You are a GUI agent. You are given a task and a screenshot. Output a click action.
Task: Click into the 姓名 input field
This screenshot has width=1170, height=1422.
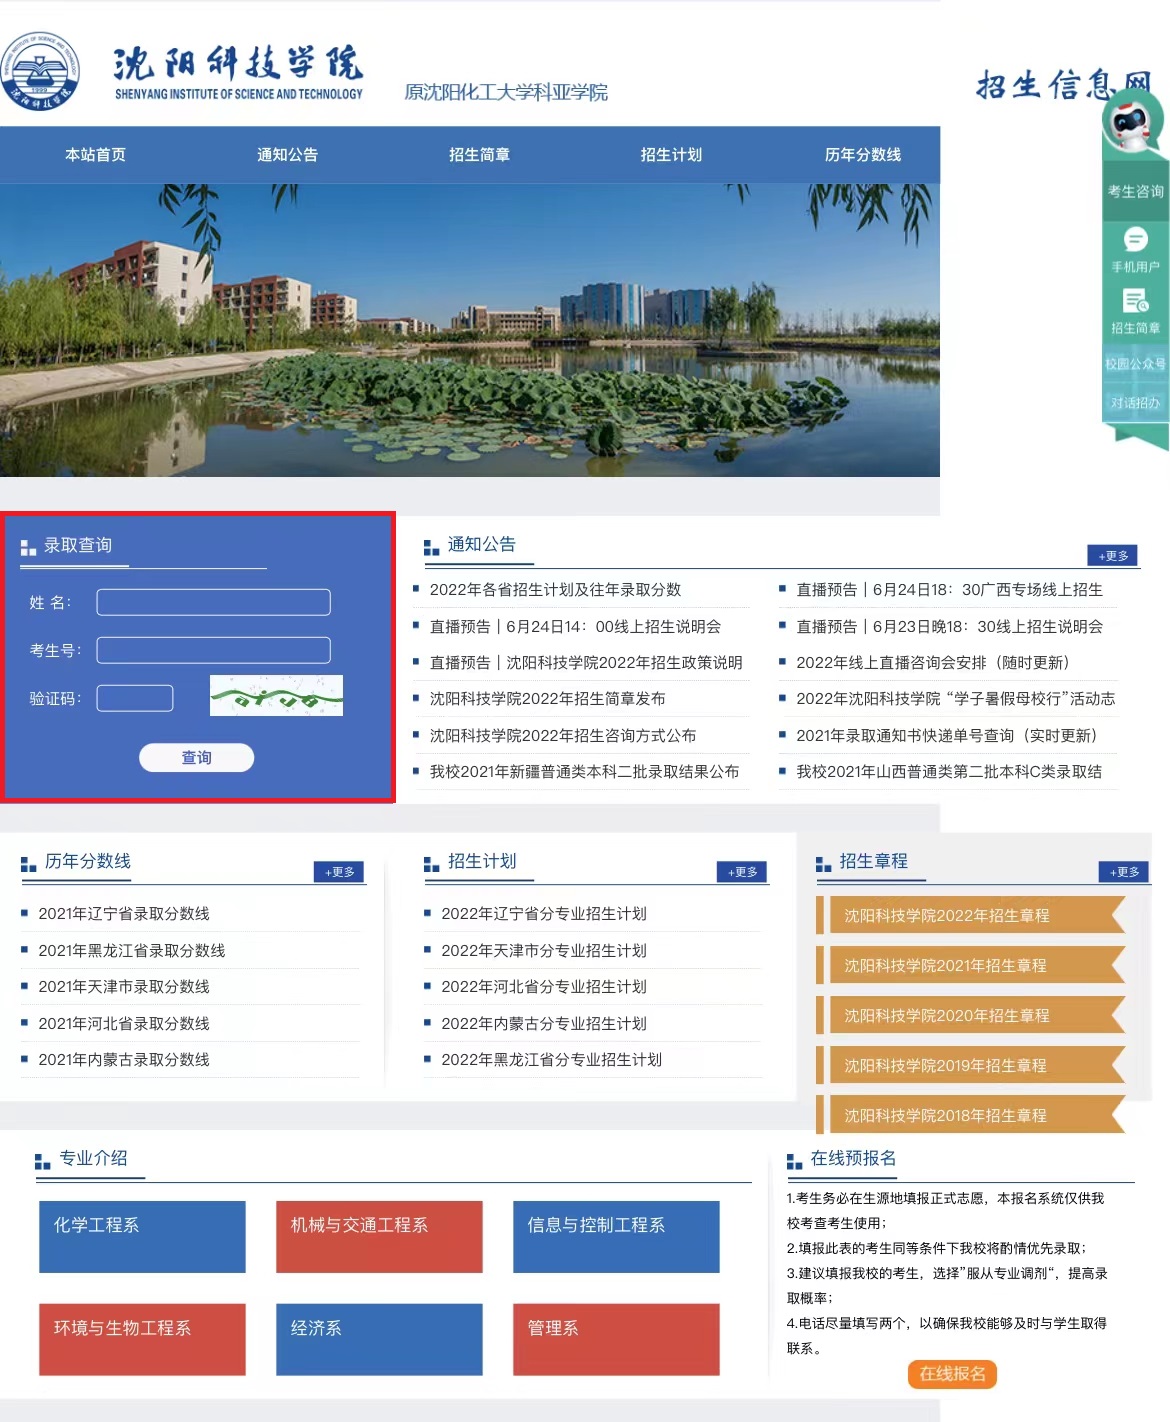coord(213,602)
